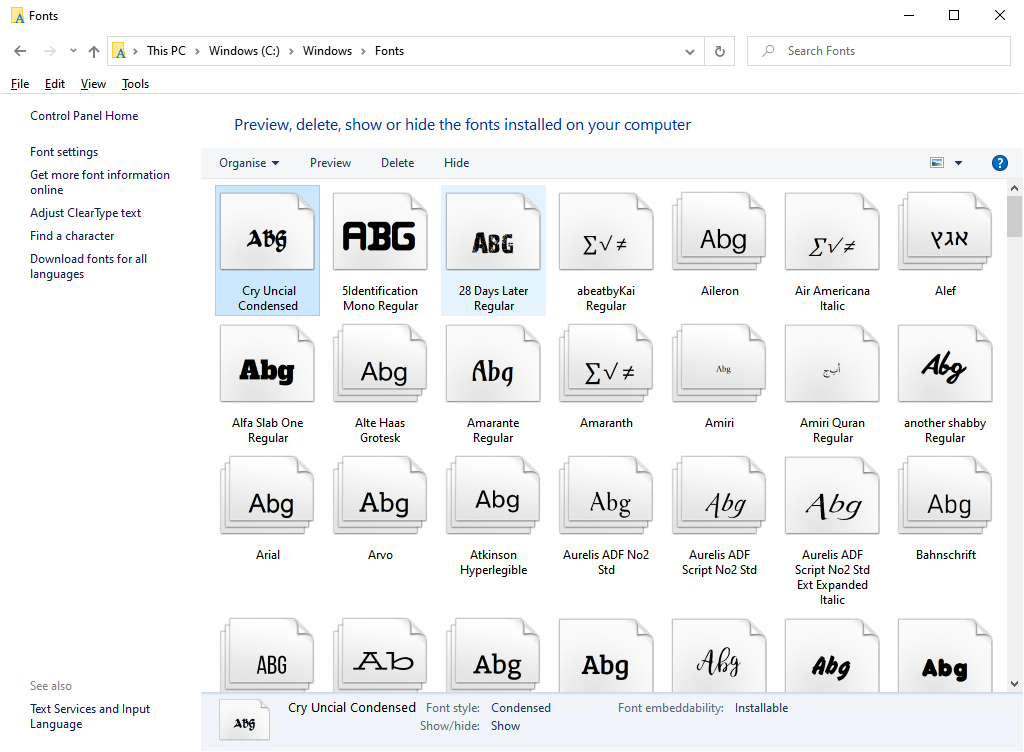1024x752 pixels.
Task: Open Text Services and Input Language link
Action: tap(89, 716)
